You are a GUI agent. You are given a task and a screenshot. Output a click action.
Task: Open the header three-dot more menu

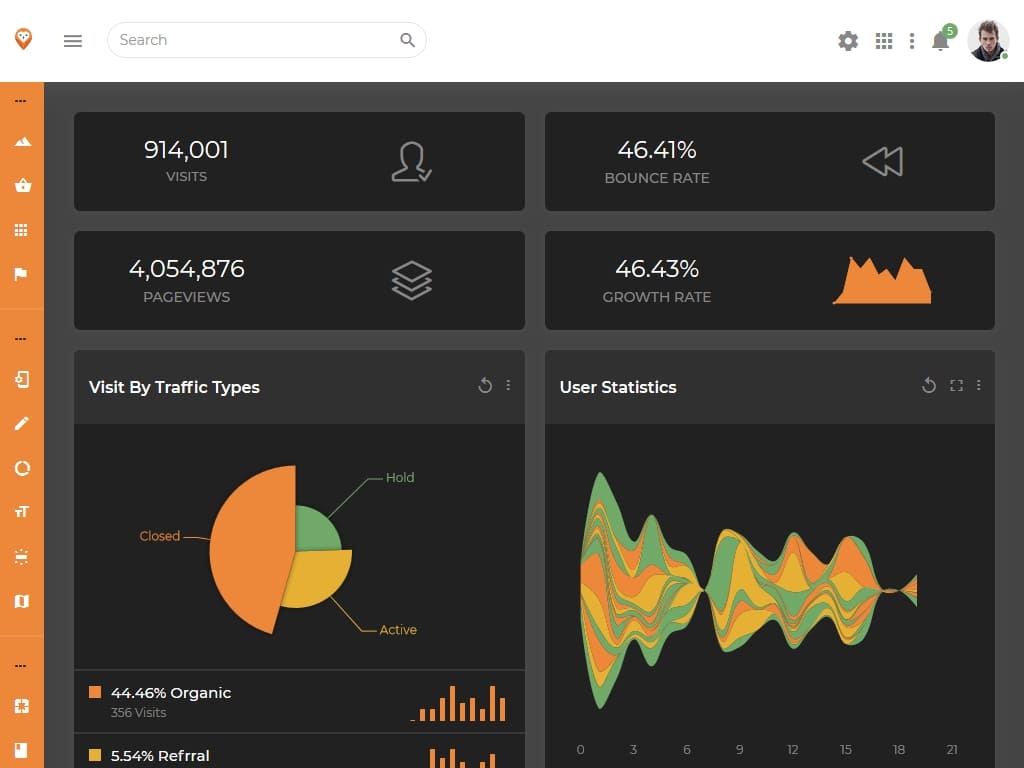pyautogui.click(x=911, y=41)
